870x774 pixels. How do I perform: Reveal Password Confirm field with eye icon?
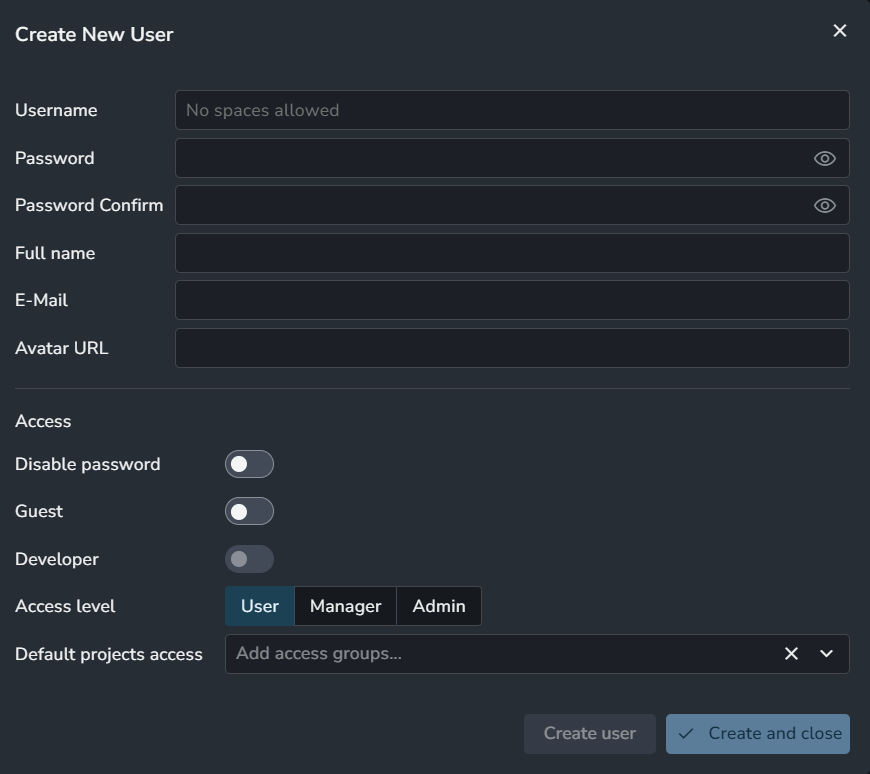(824, 205)
